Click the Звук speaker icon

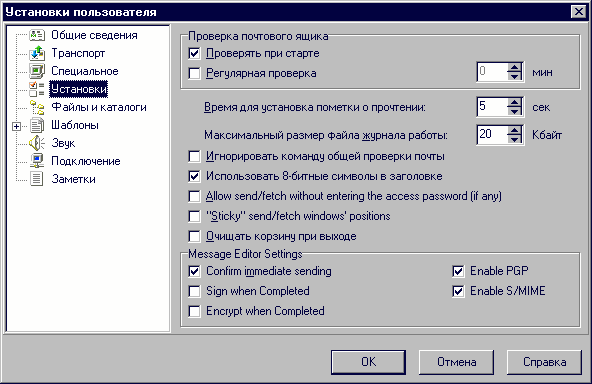point(37,143)
